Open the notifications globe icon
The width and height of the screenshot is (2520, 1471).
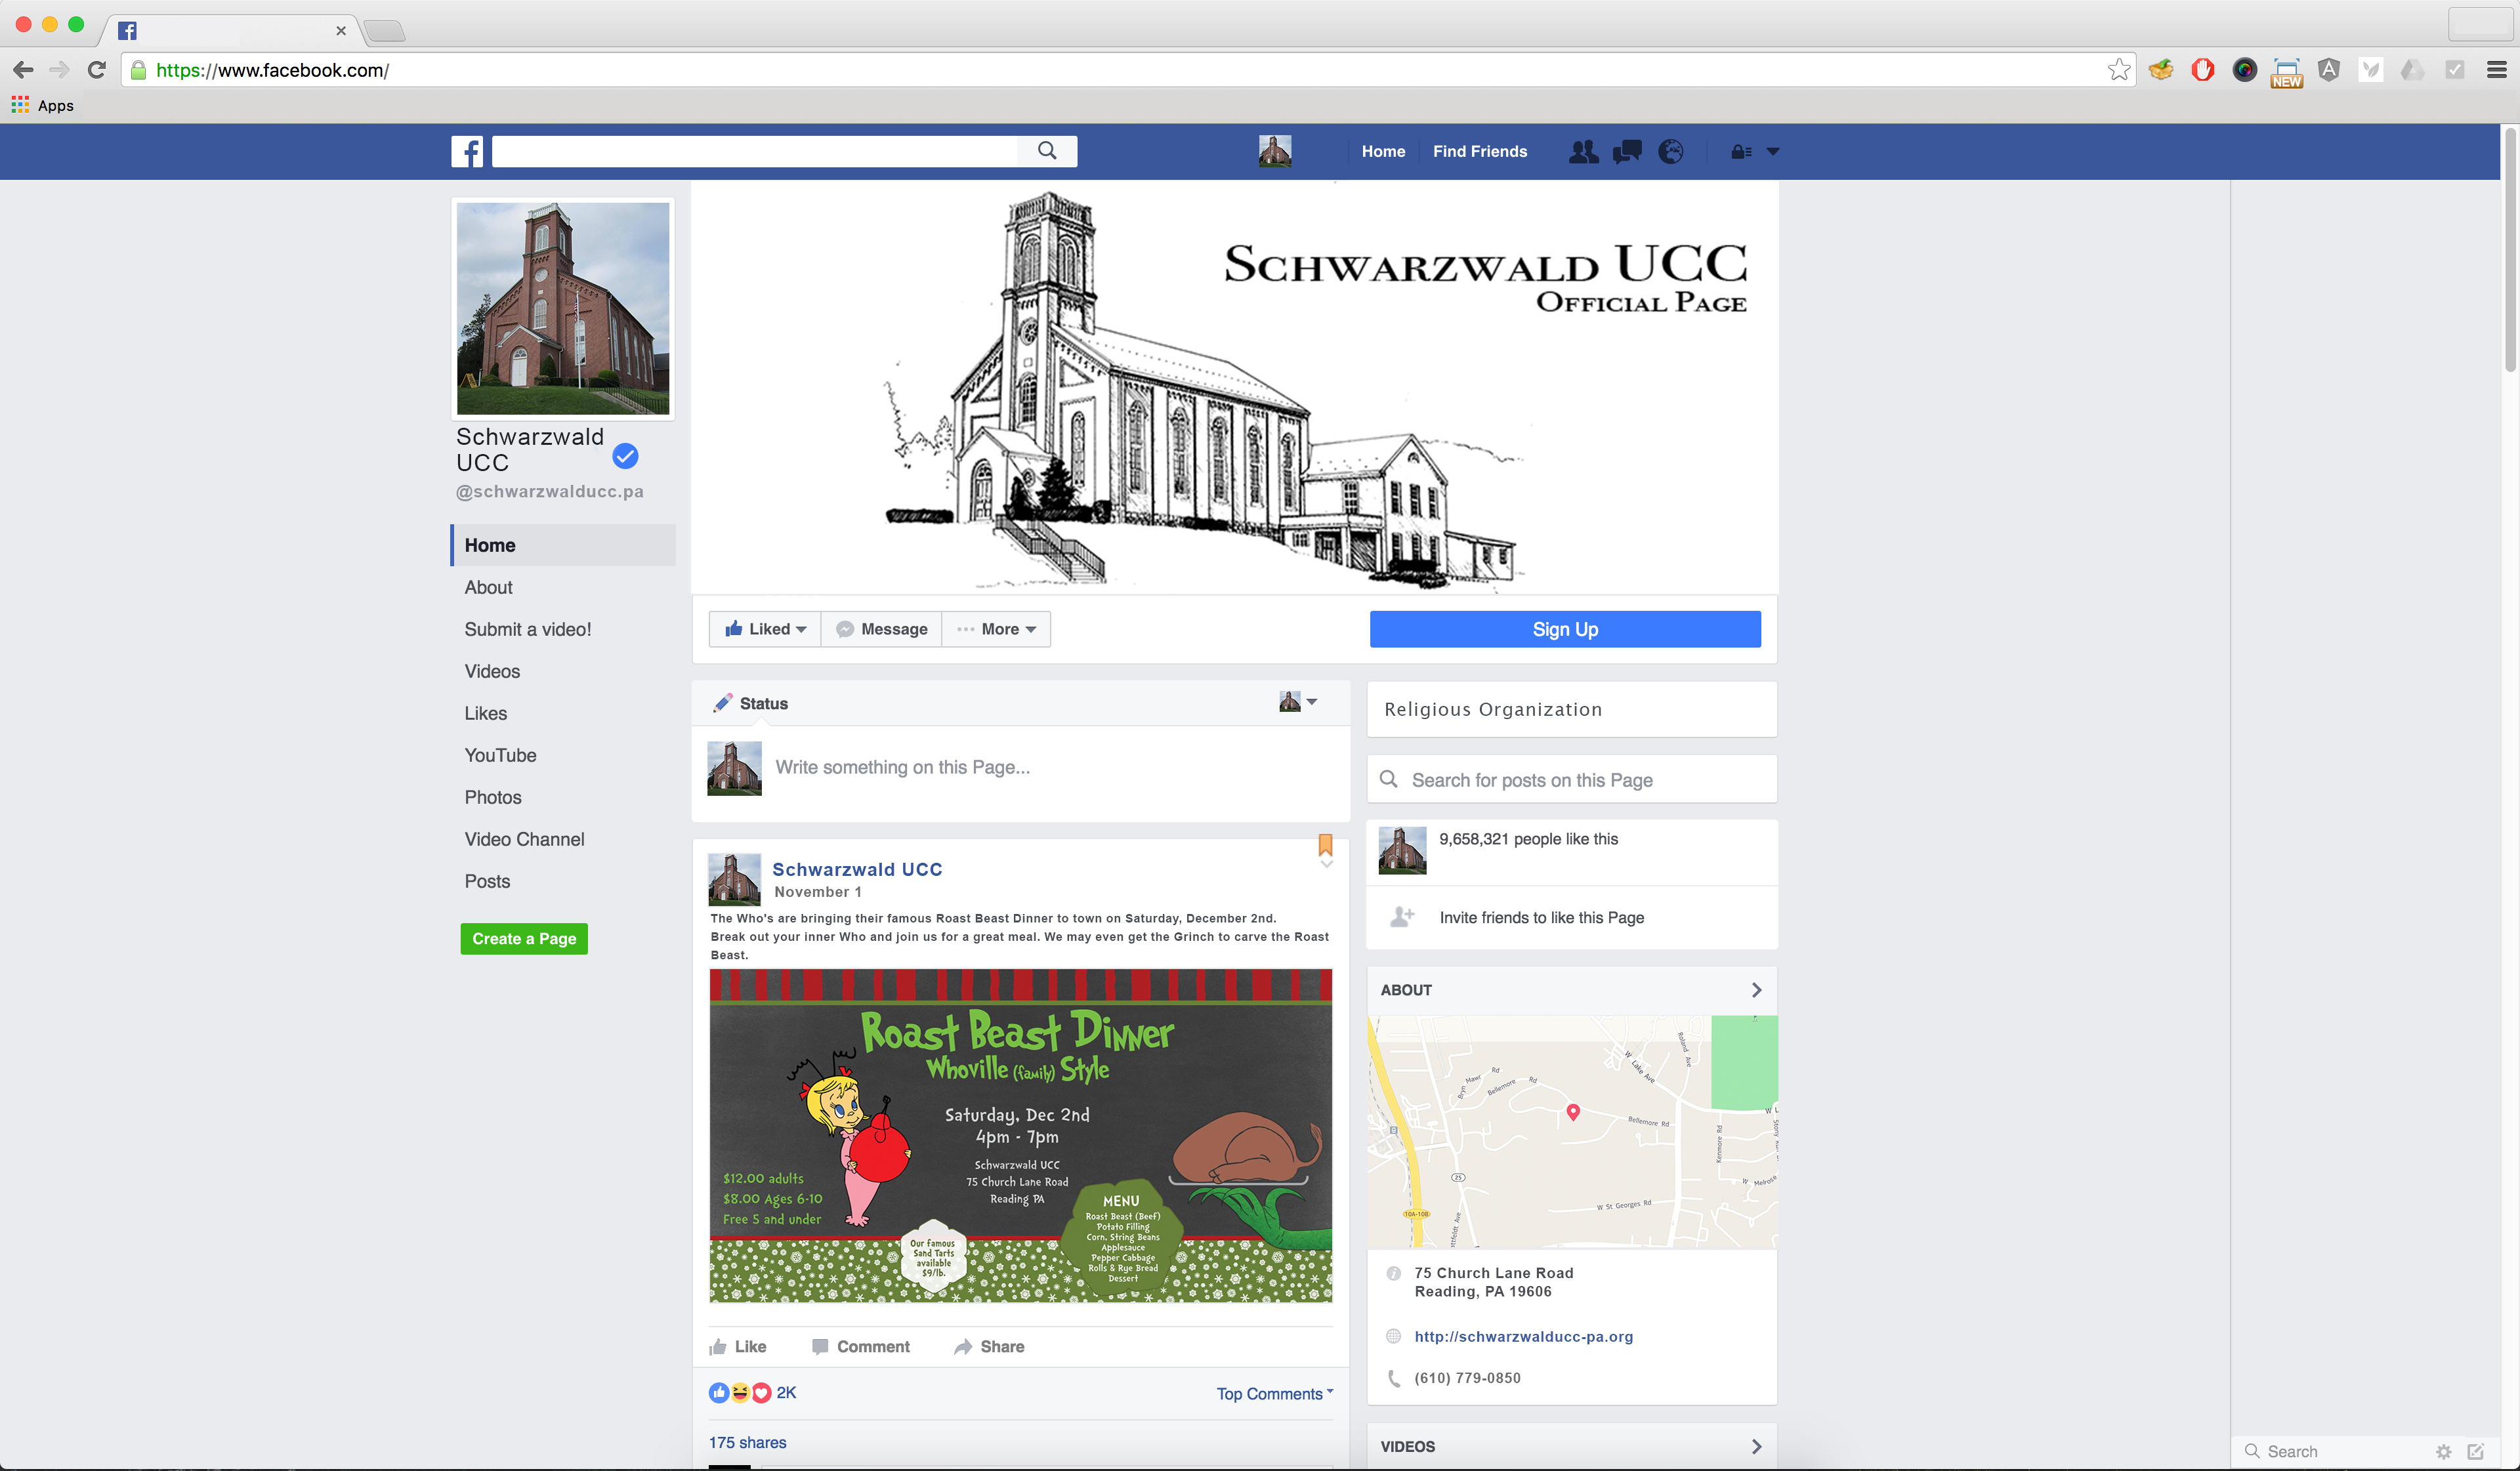tap(1670, 152)
